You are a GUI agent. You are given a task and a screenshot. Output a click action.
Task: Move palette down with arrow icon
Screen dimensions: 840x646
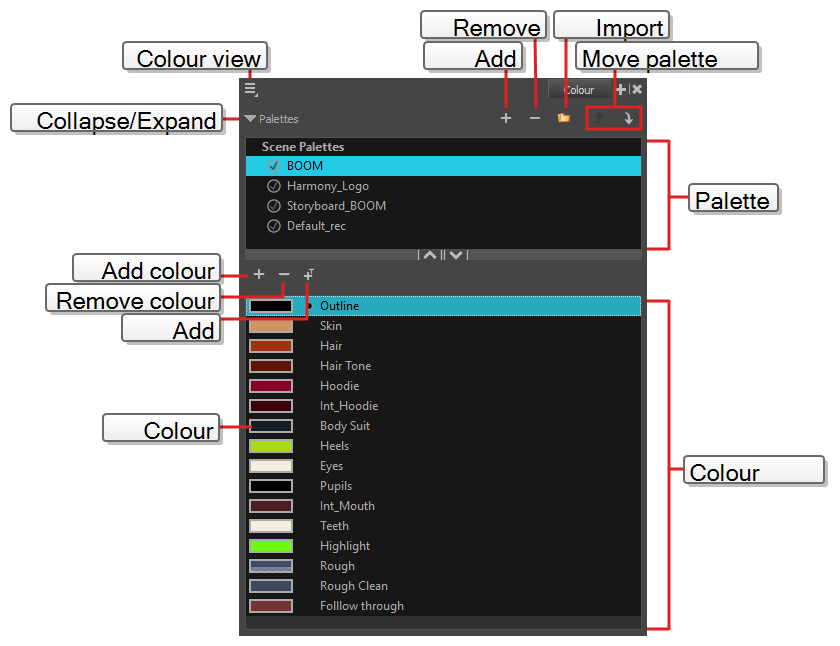click(628, 118)
